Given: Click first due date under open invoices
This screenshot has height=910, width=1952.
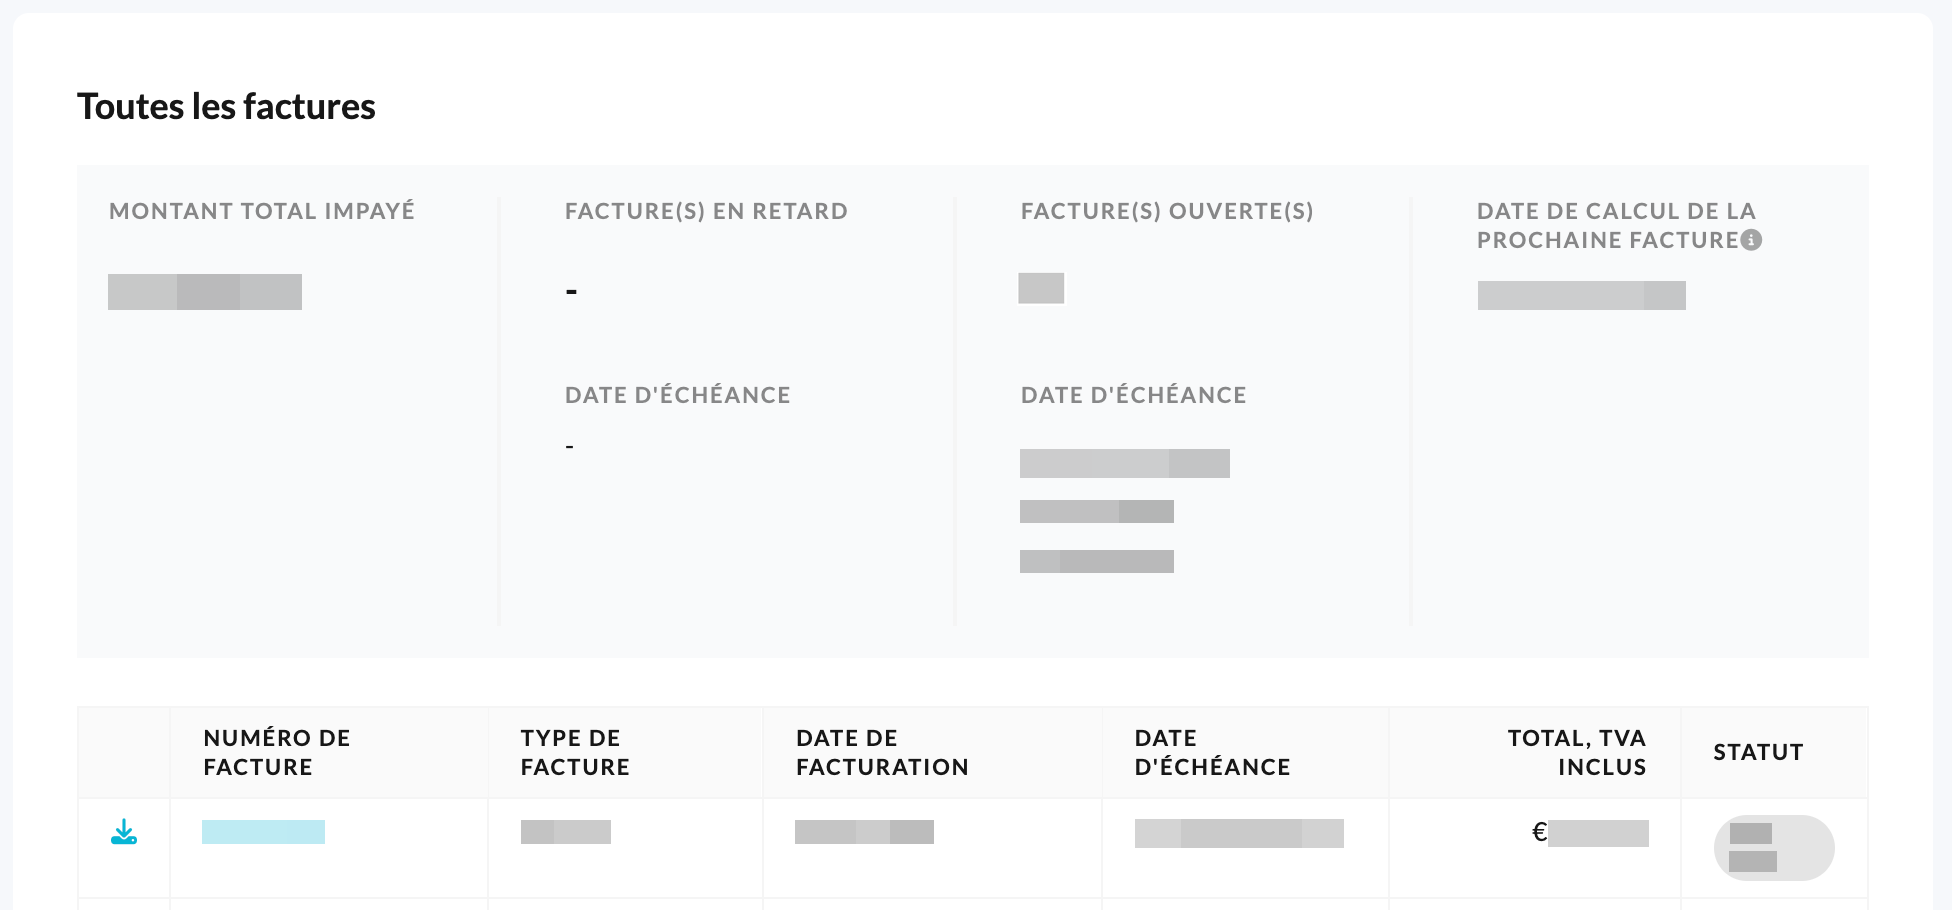Looking at the screenshot, I should pos(1125,463).
